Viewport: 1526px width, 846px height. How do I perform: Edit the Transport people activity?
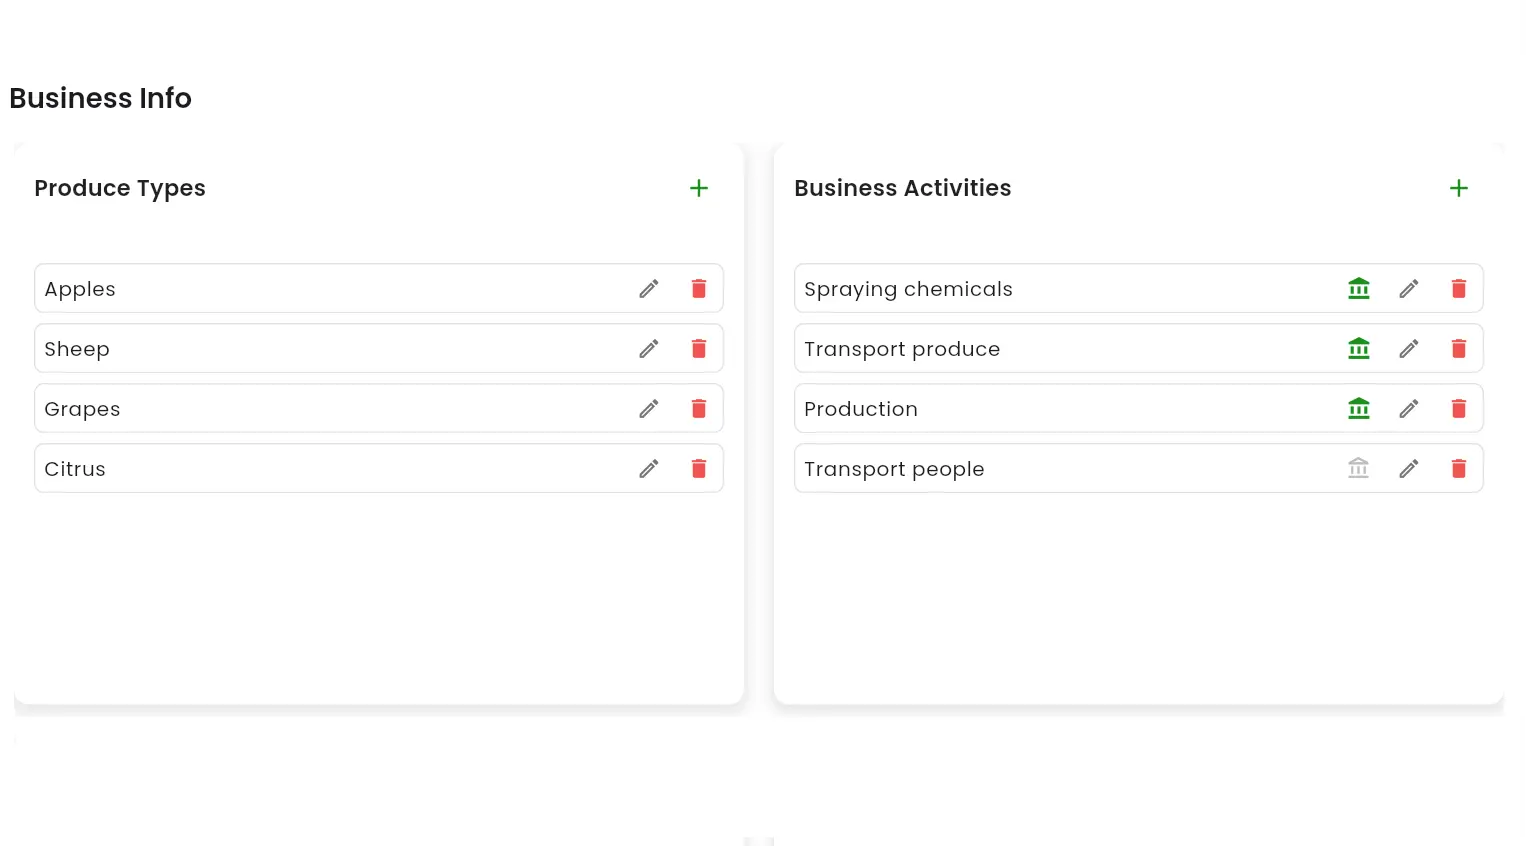coord(1409,469)
